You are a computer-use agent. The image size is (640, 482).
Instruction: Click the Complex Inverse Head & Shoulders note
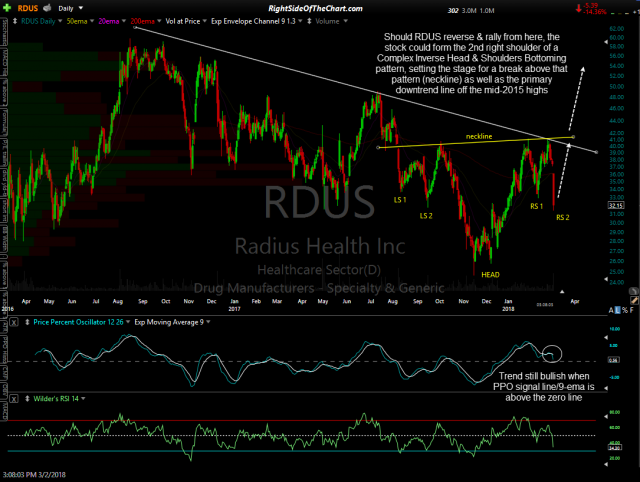471,63
